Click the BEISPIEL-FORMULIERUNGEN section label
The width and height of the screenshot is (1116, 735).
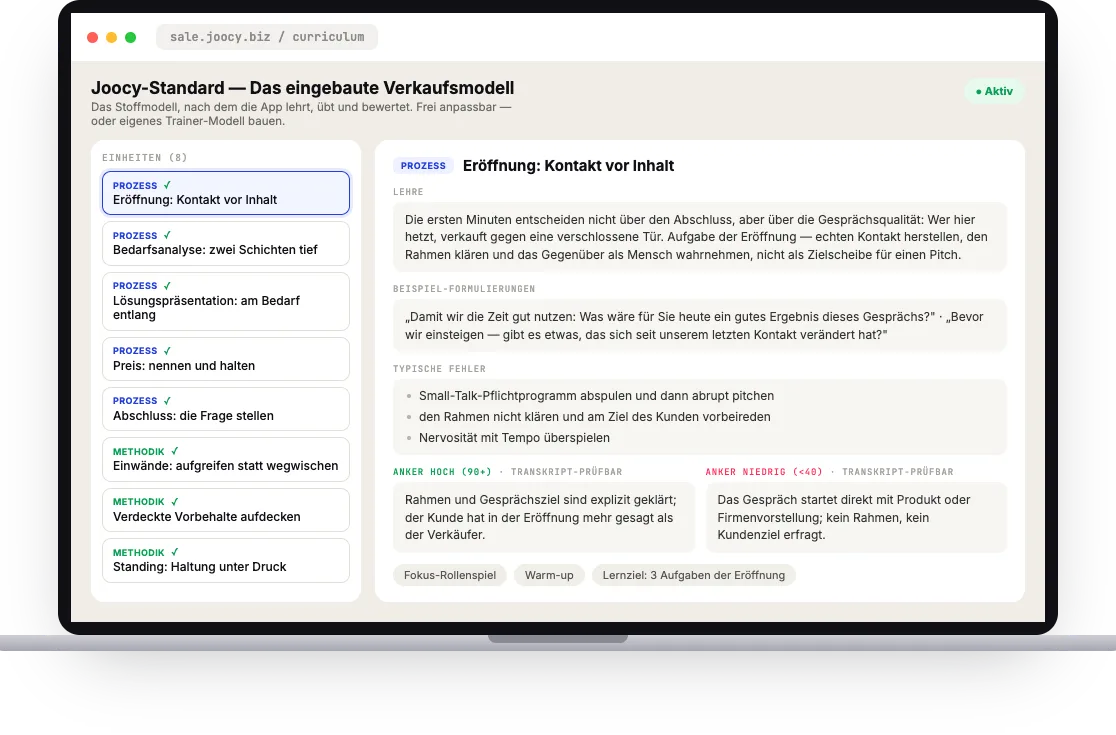point(464,289)
